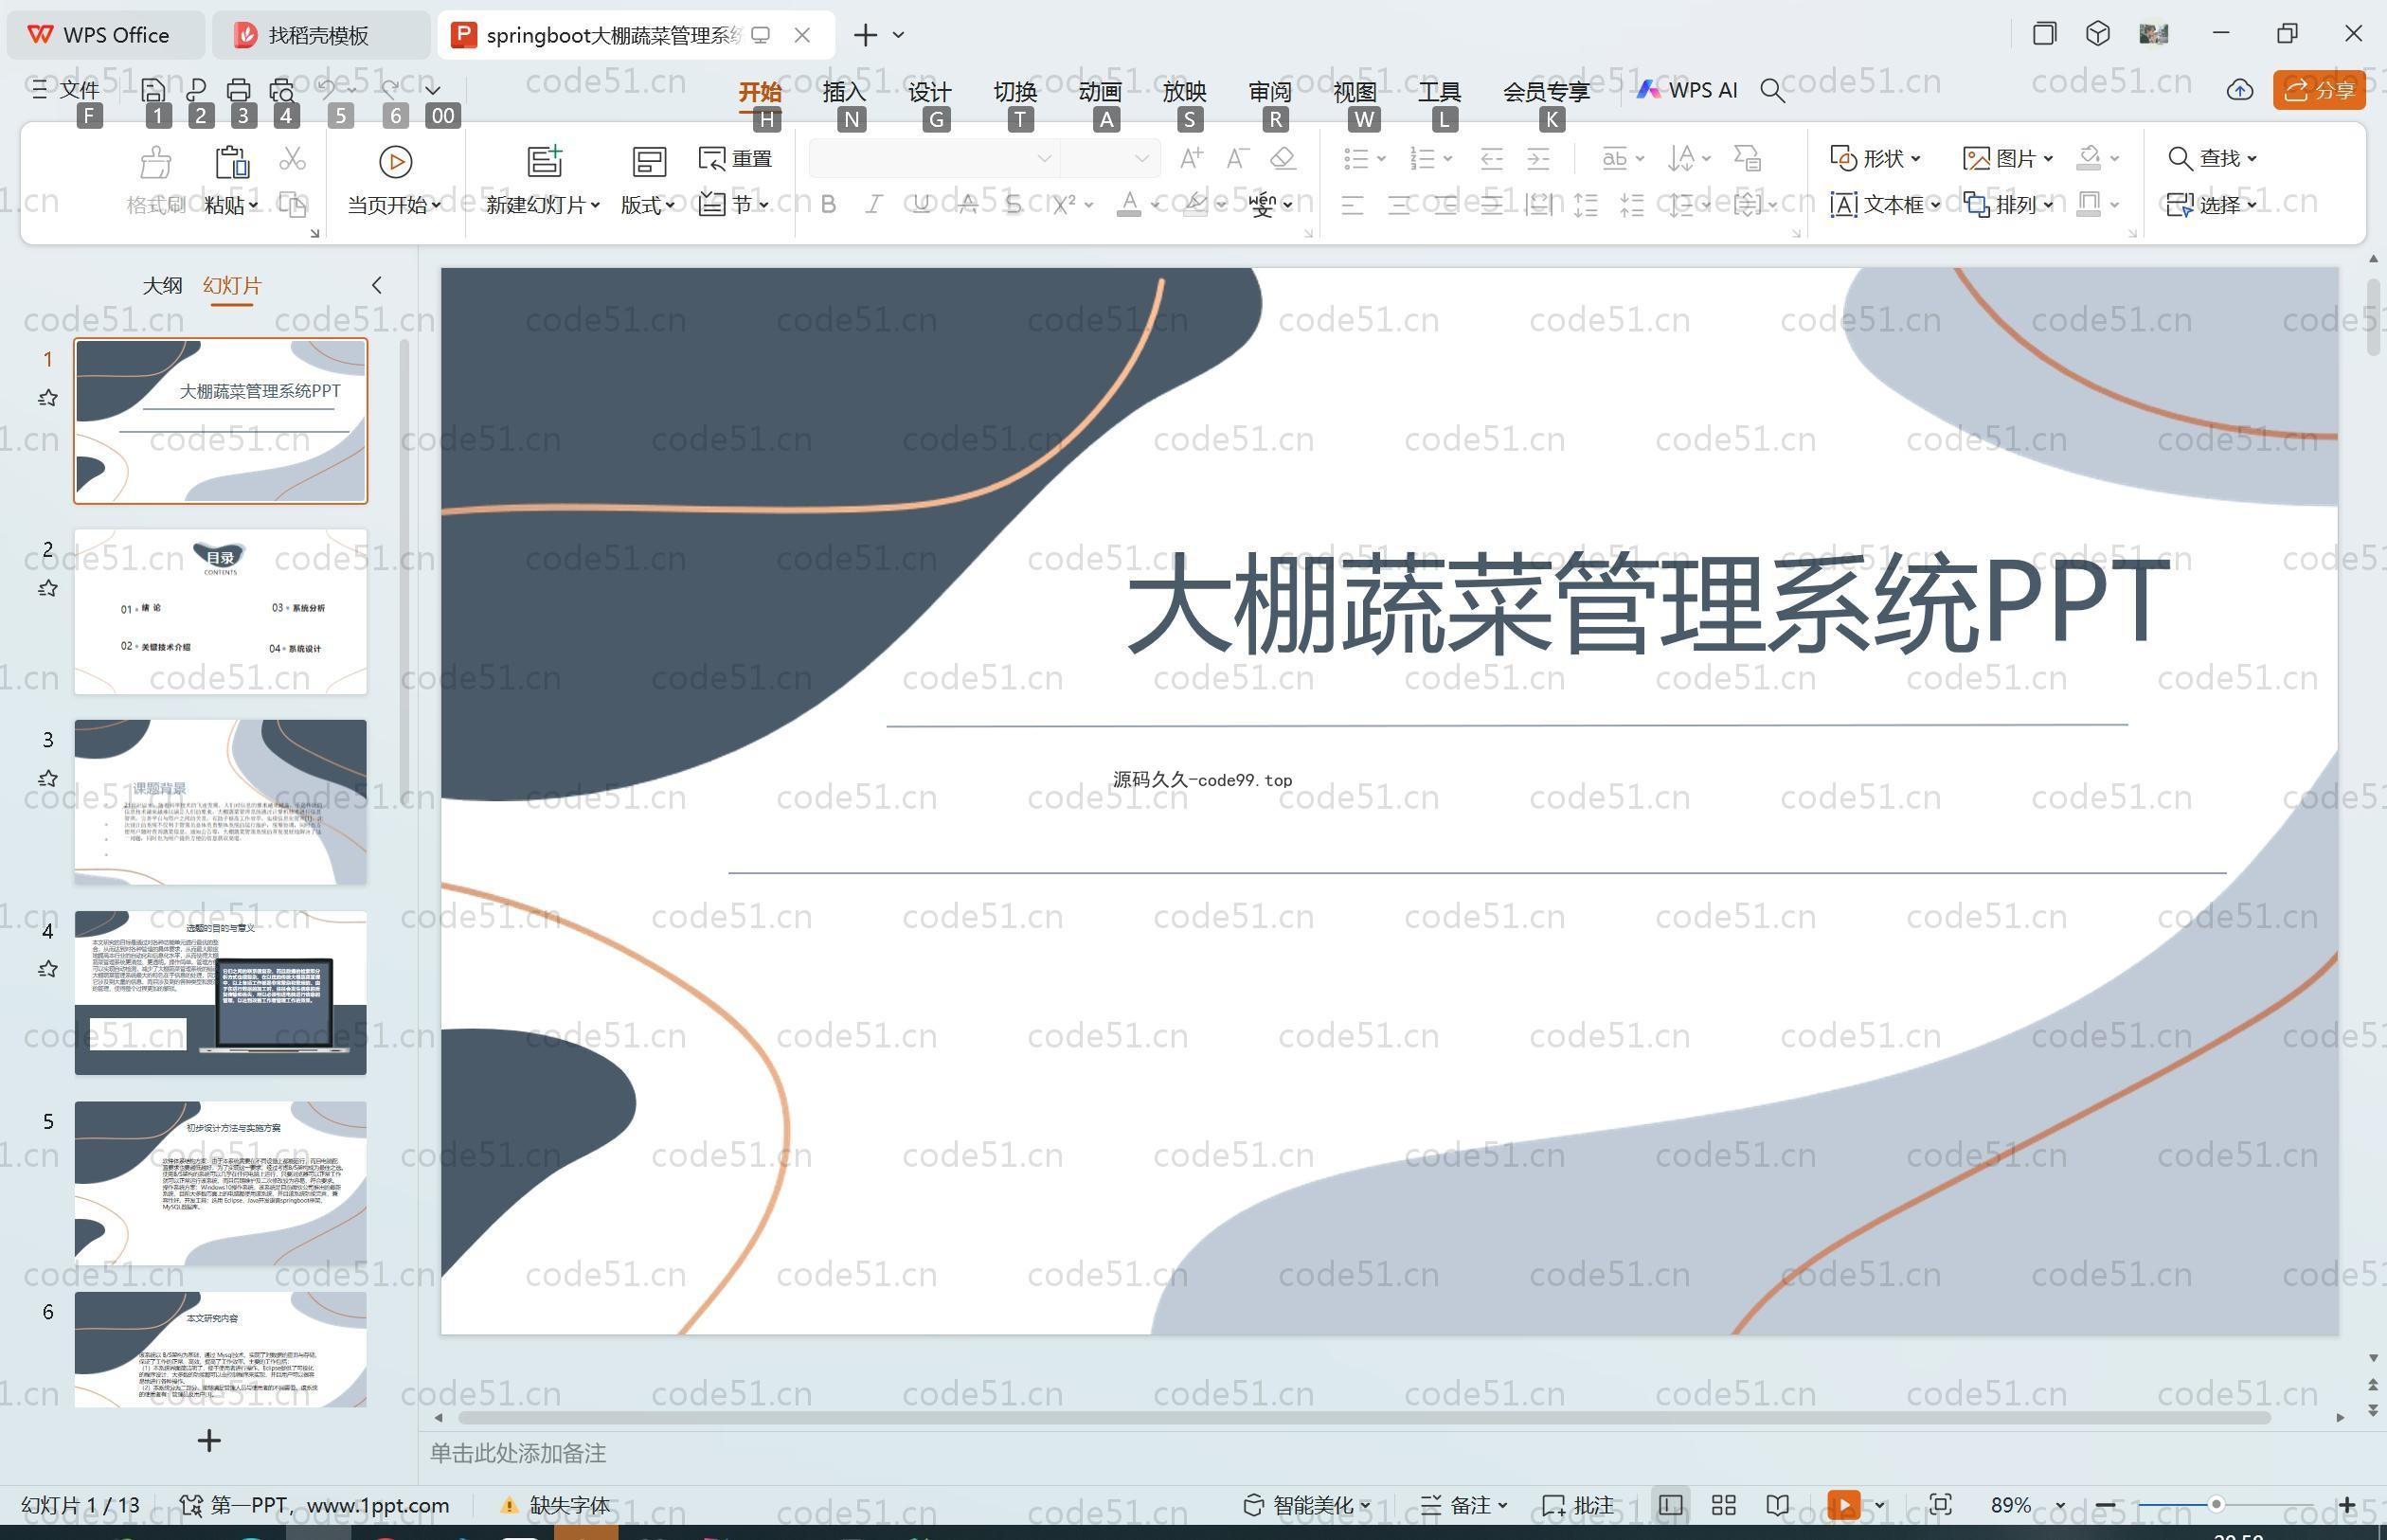Open font color A swatch

(1128, 204)
